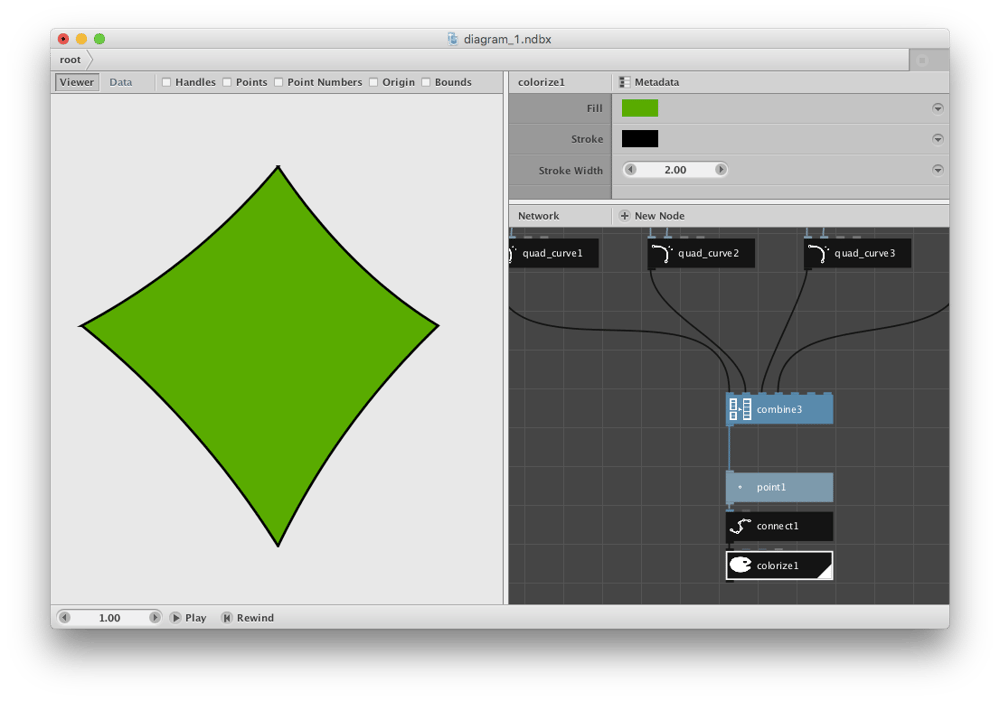Click the document icon in title bar
The width and height of the screenshot is (1000, 701).
coord(452,39)
